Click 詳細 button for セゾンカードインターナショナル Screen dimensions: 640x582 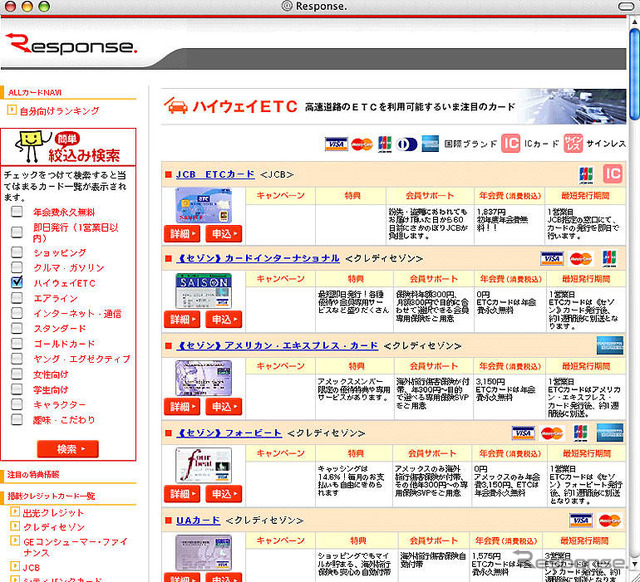pos(182,319)
